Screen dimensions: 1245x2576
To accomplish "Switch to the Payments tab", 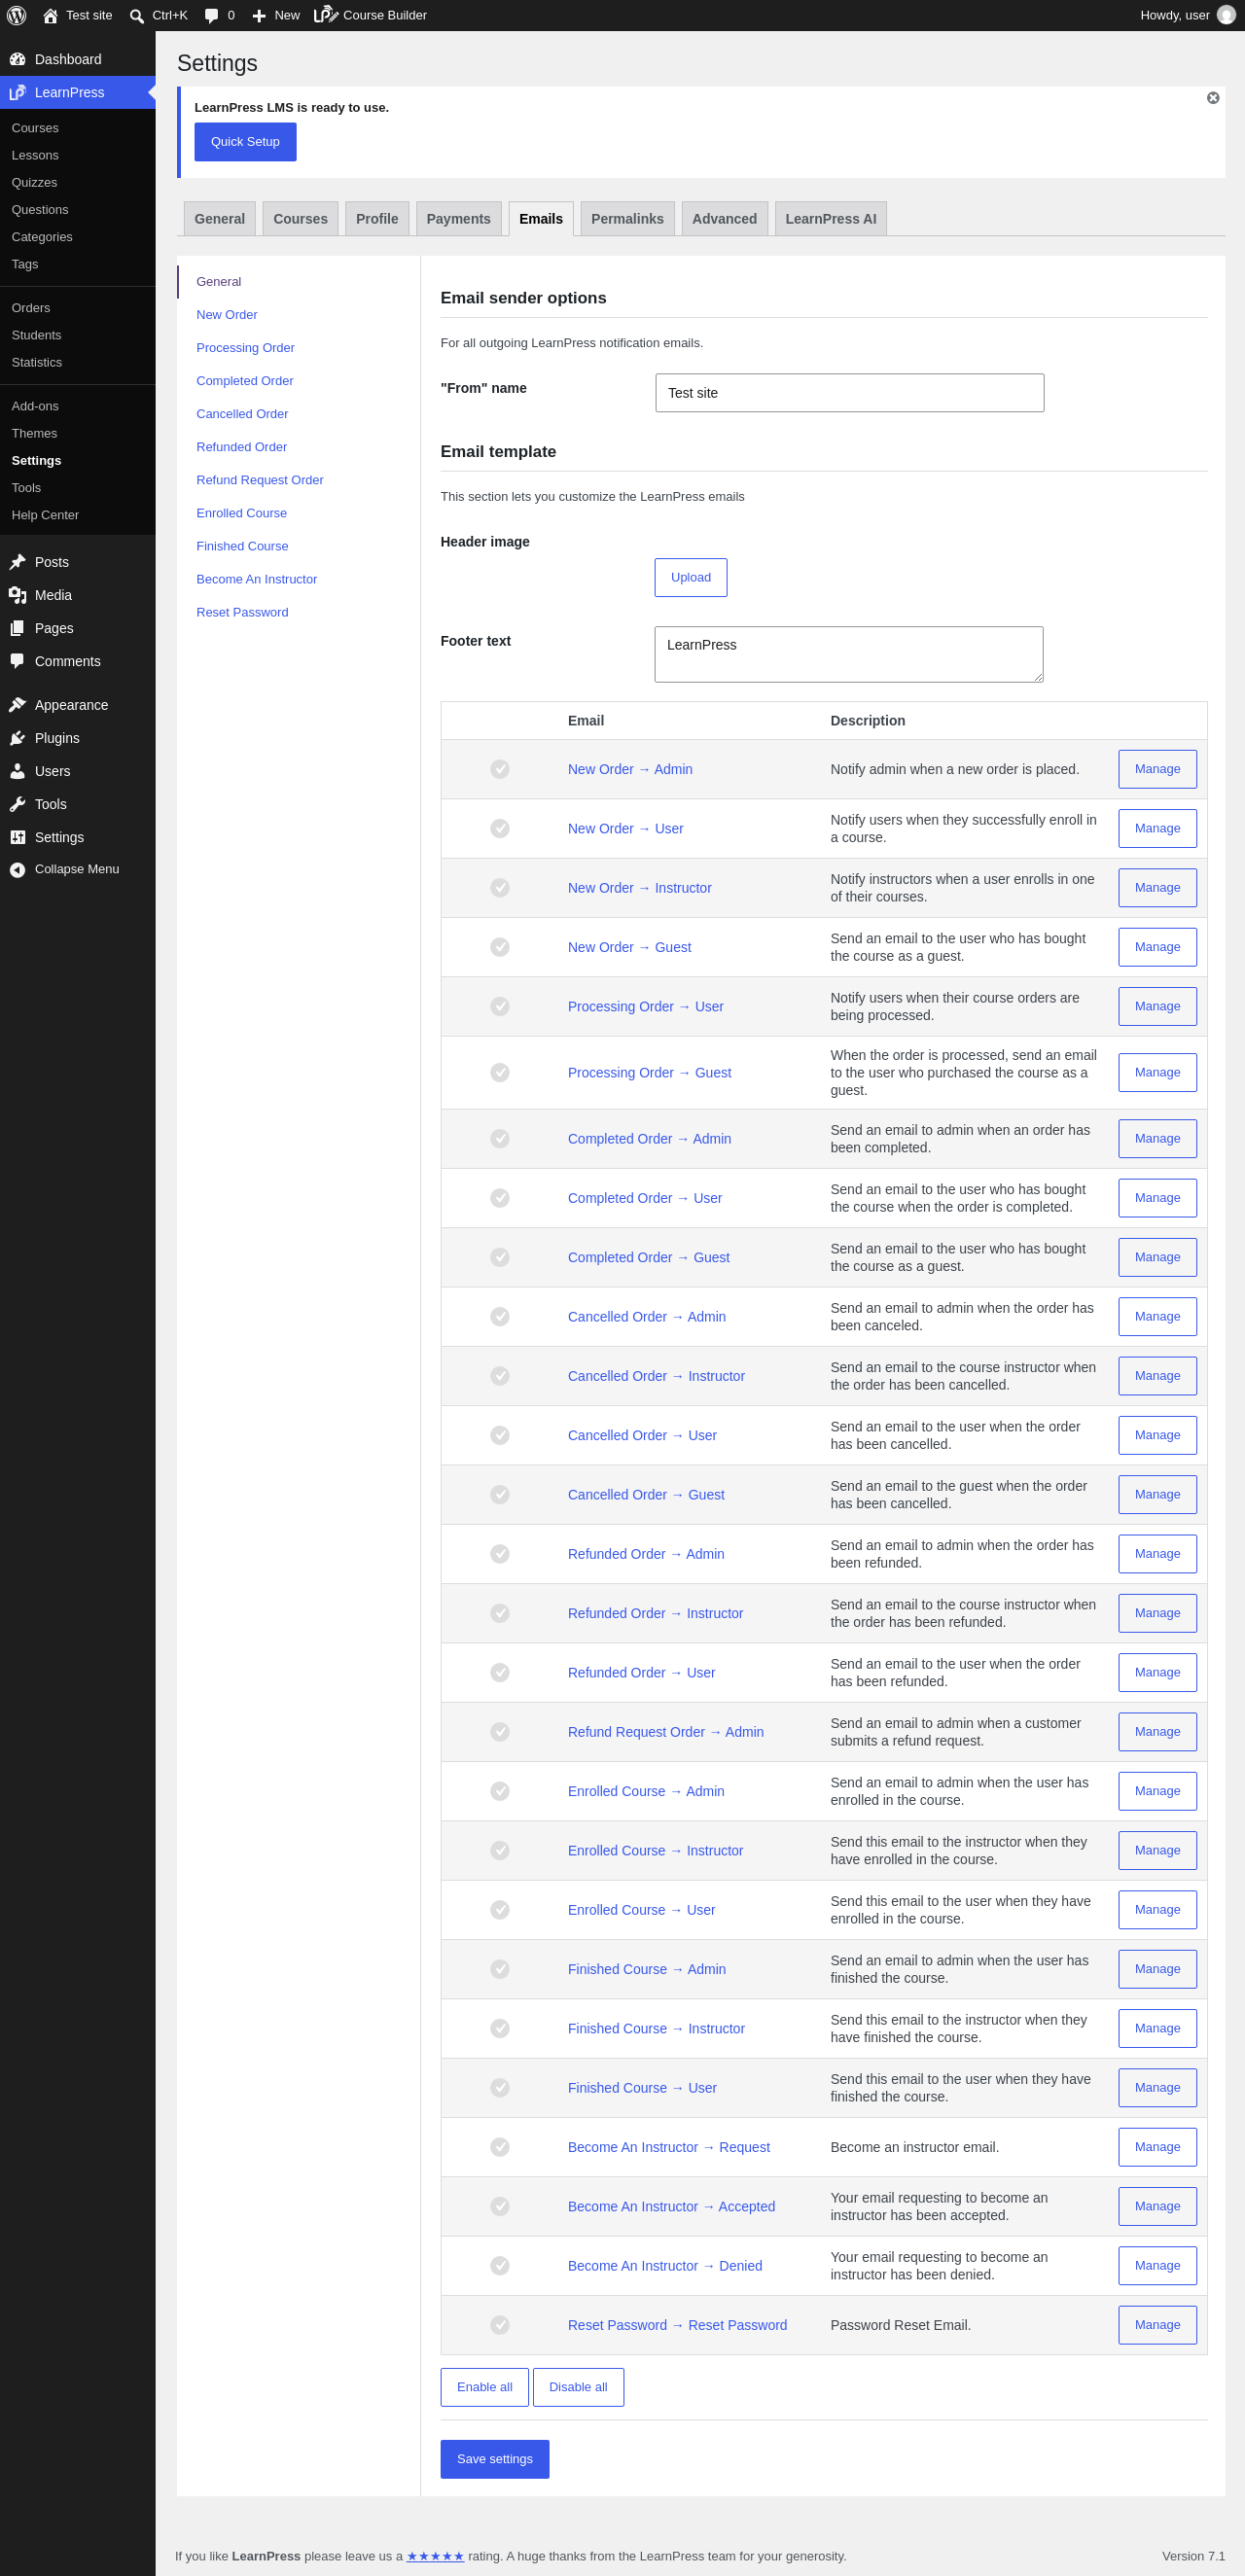I will (x=458, y=219).
